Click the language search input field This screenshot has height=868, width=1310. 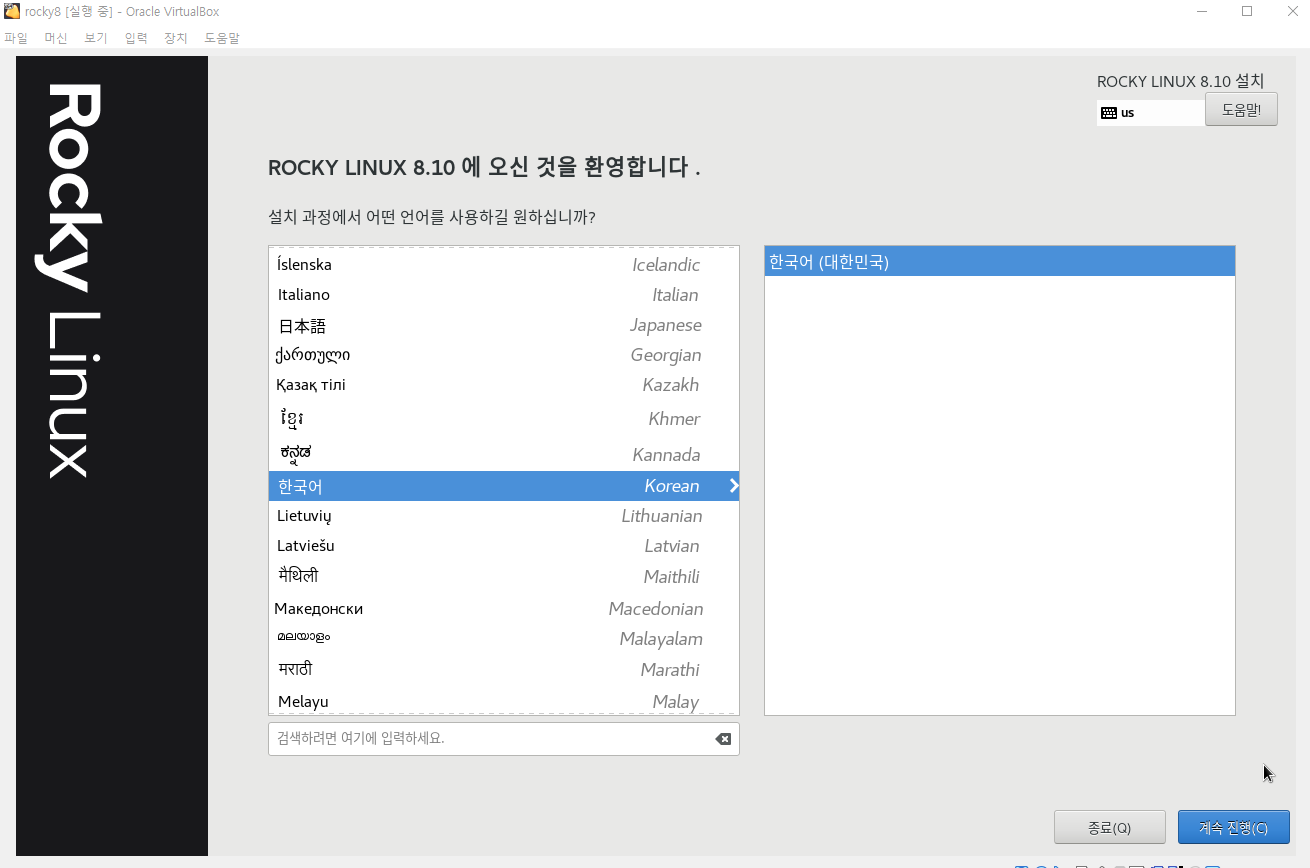504,739
